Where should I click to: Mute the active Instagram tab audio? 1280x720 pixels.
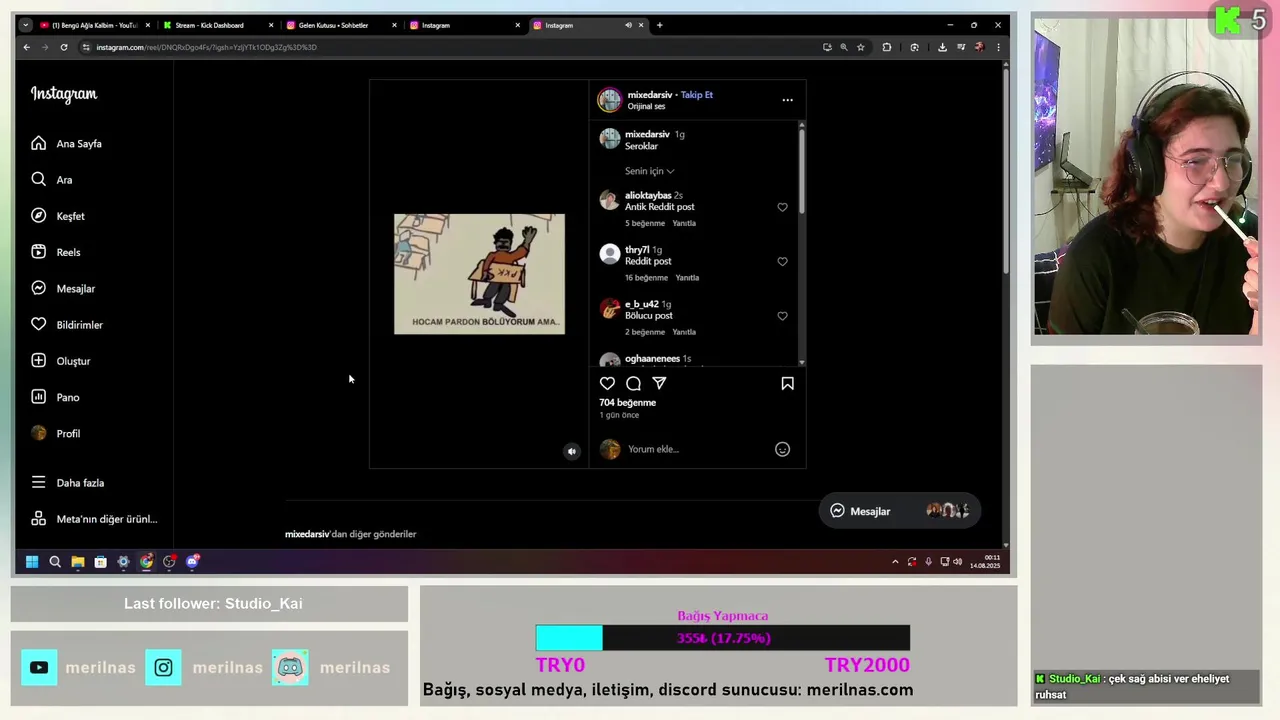[628, 25]
